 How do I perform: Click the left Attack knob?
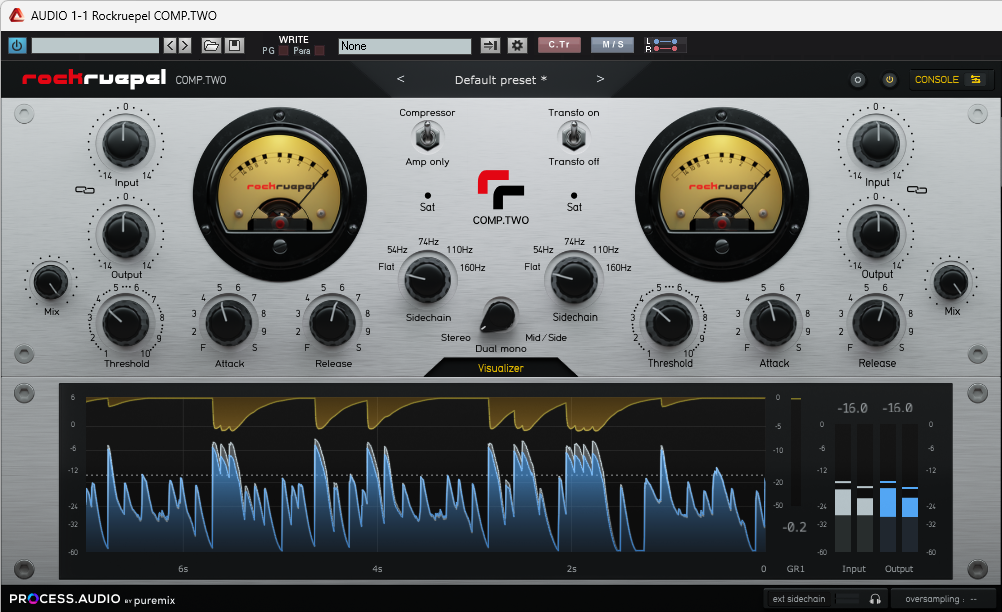pyautogui.click(x=228, y=323)
